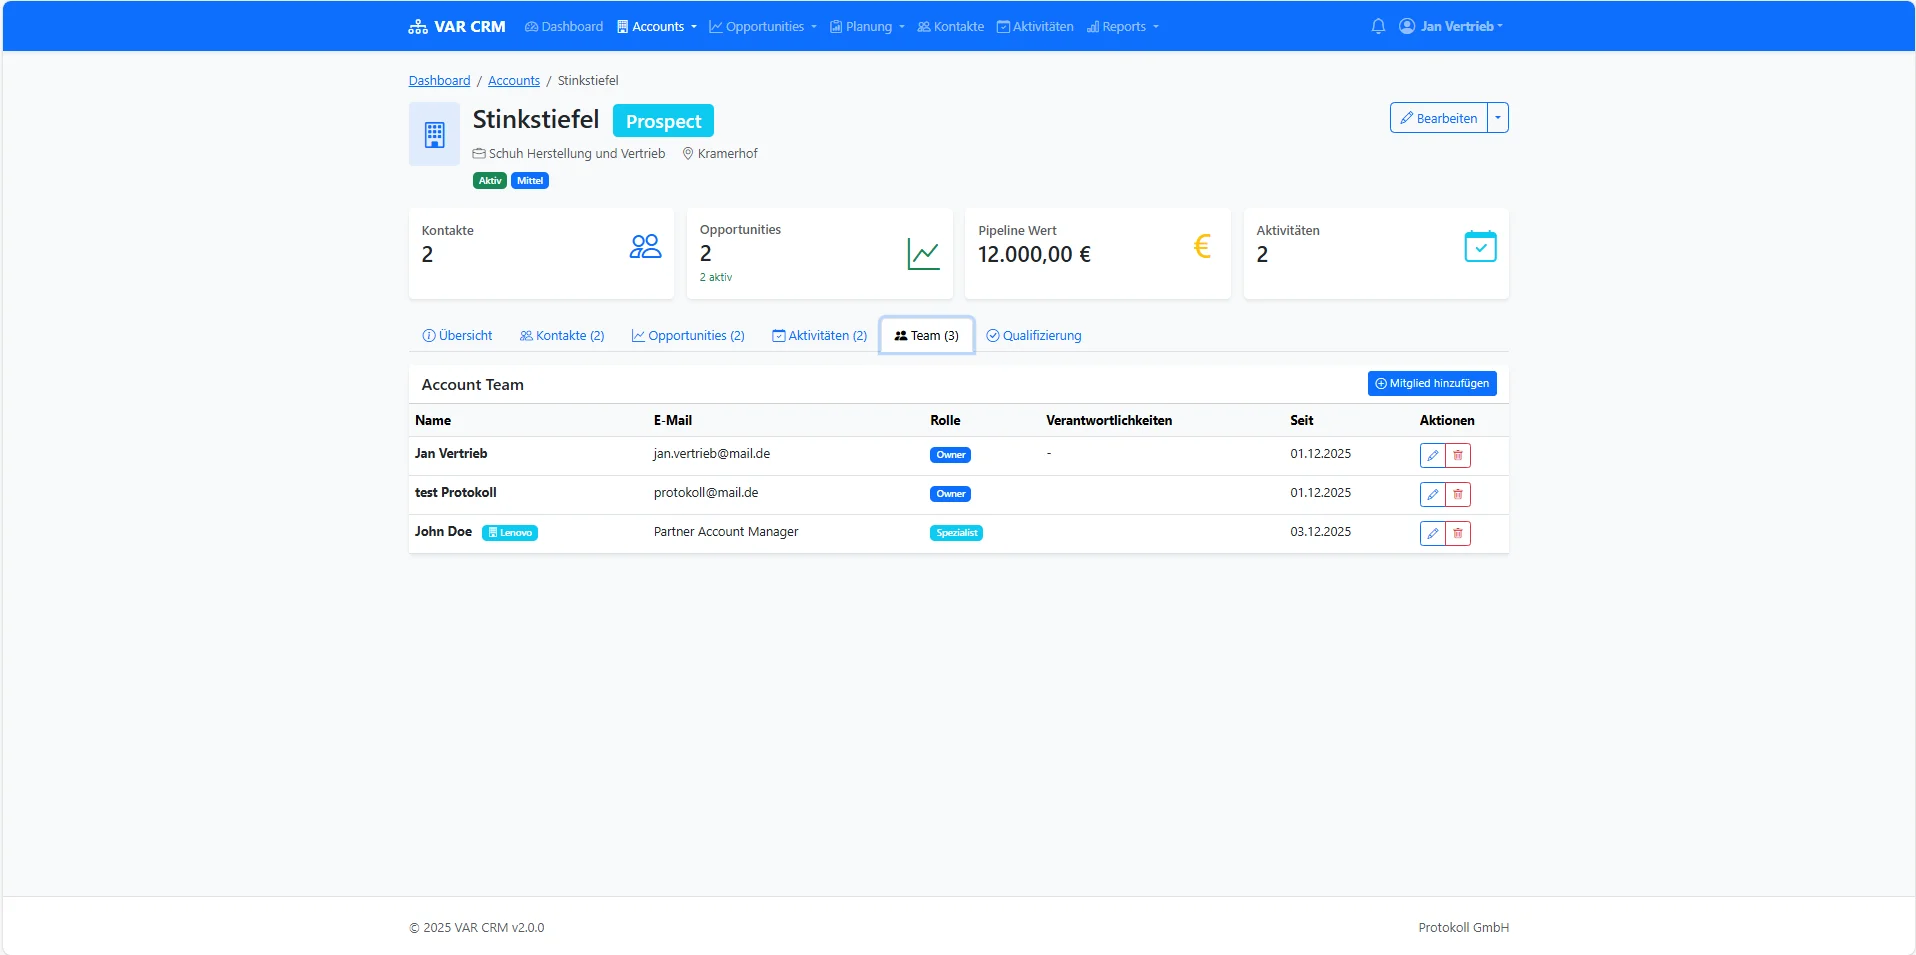Edit Jan Vertrieb team member row

[x=1432, y=455]
